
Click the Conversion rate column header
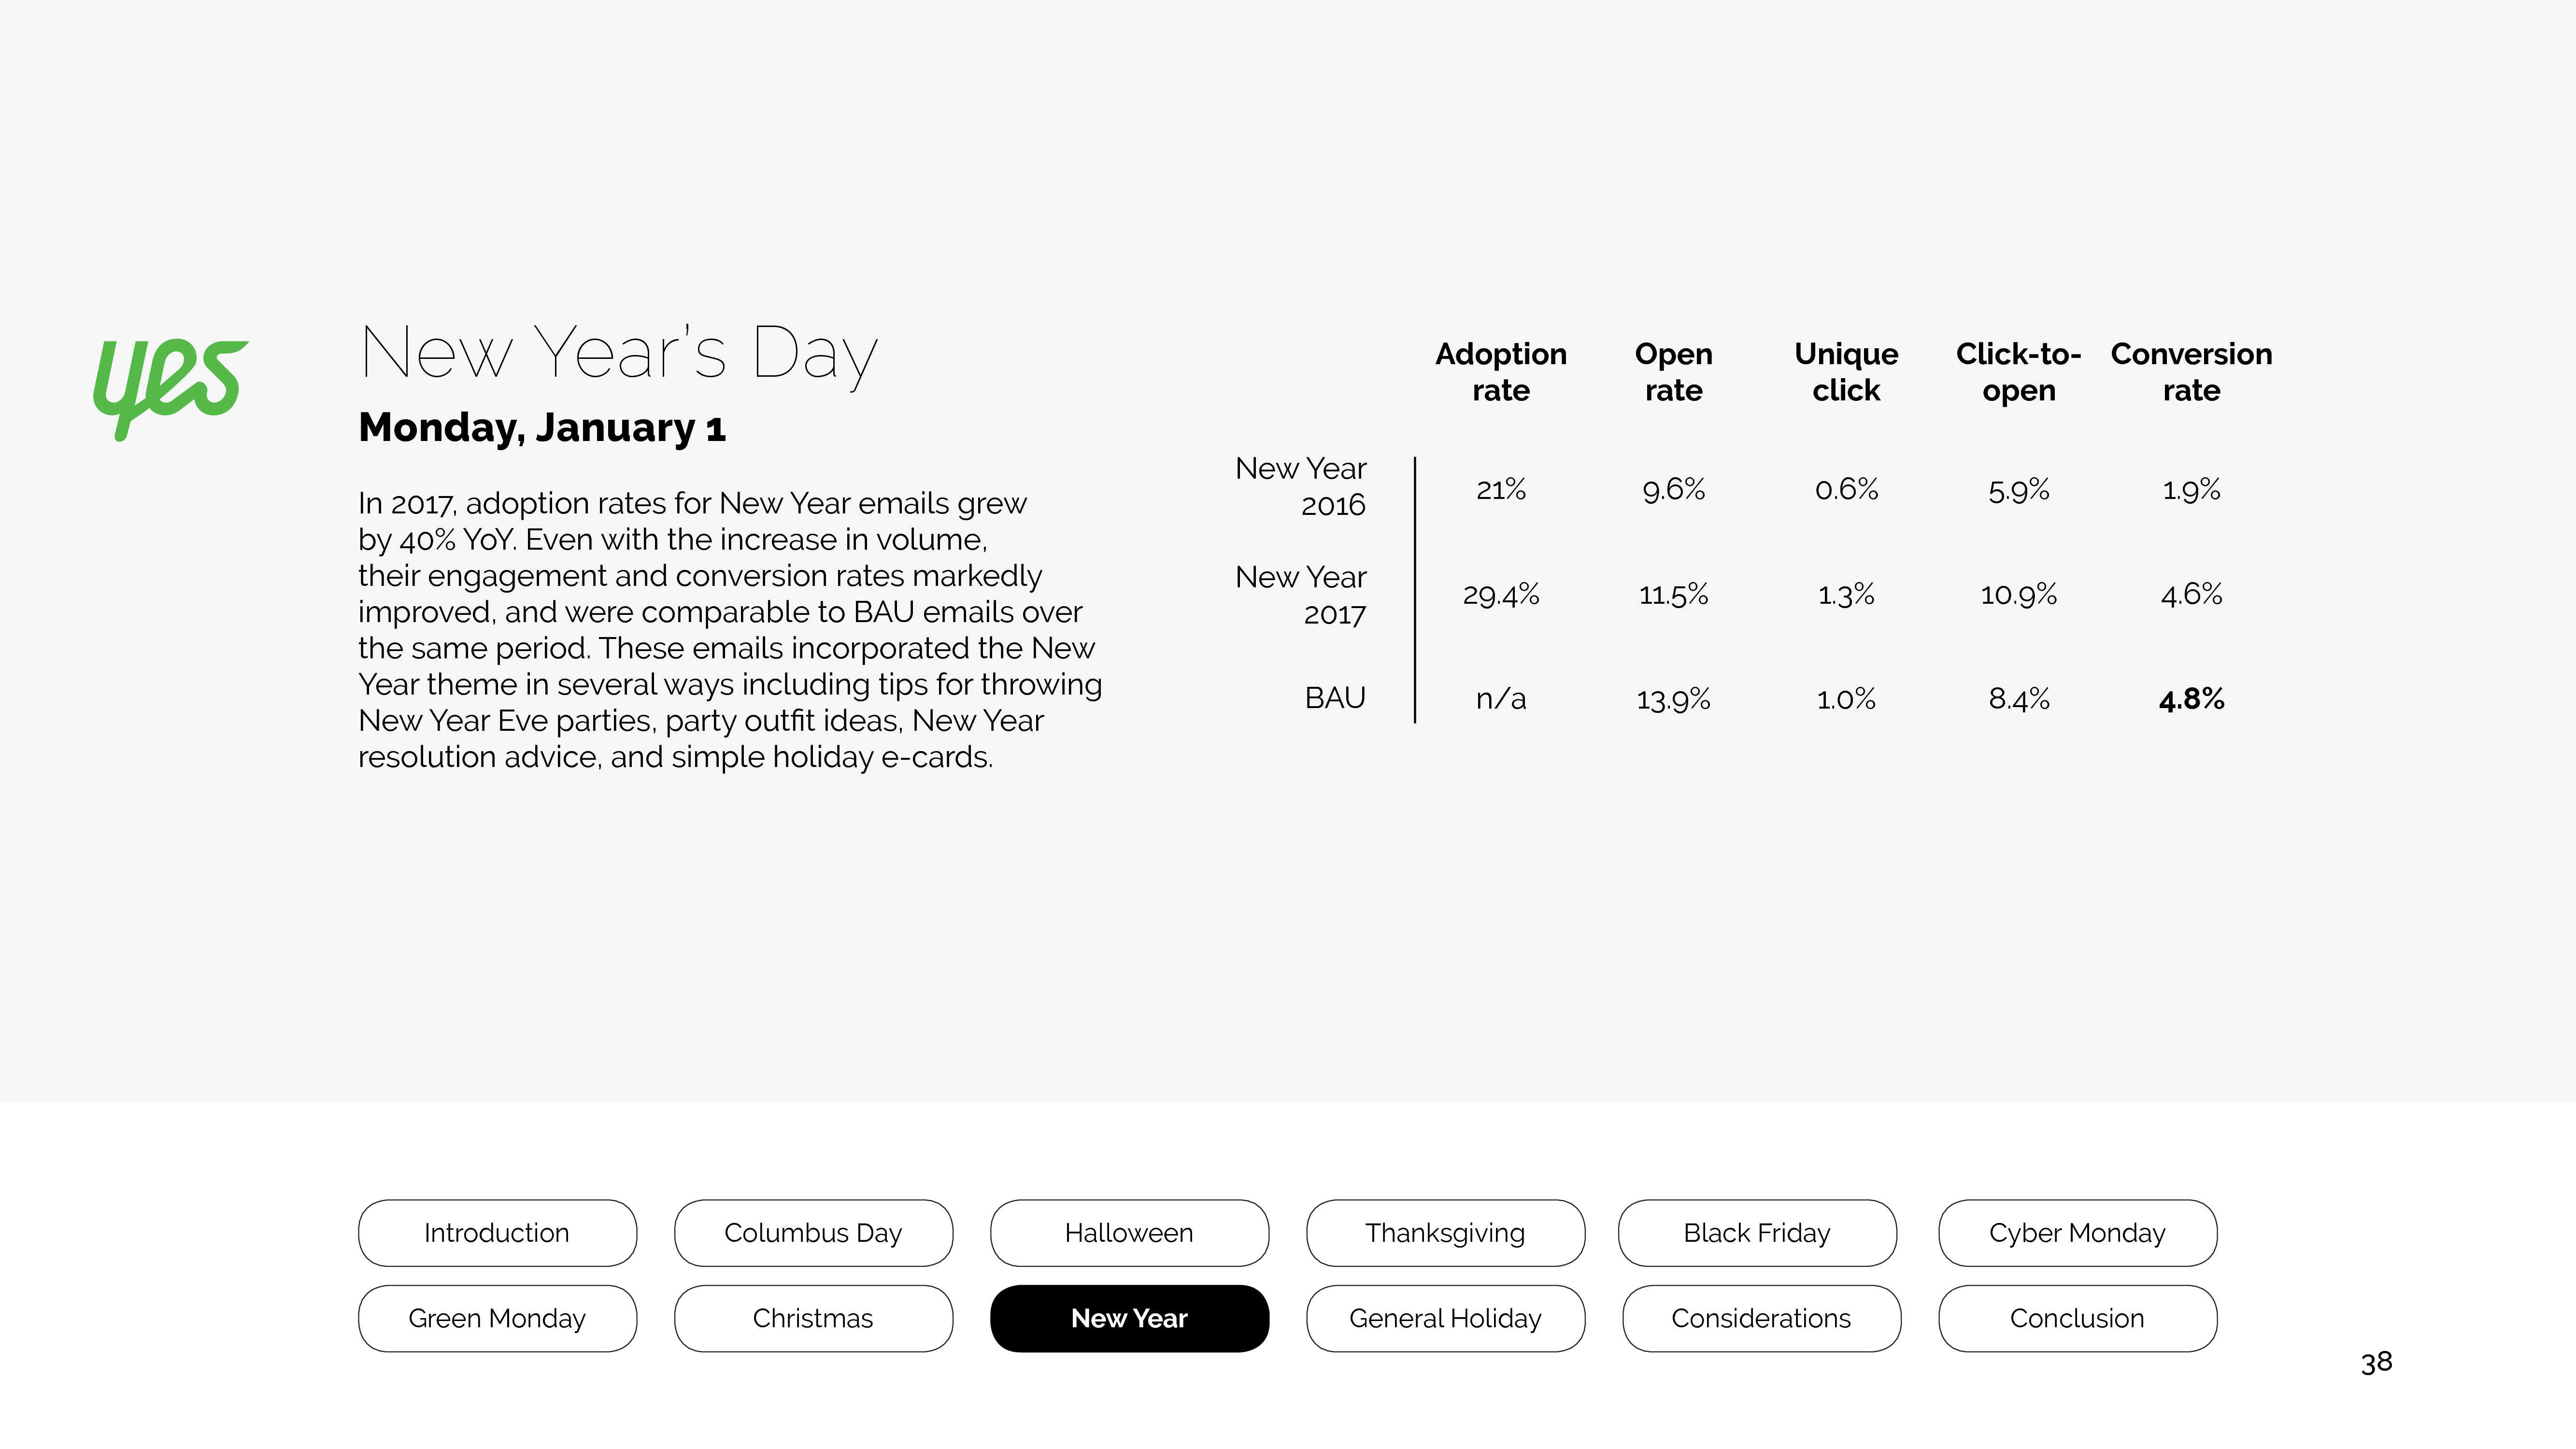point(2191,372)
